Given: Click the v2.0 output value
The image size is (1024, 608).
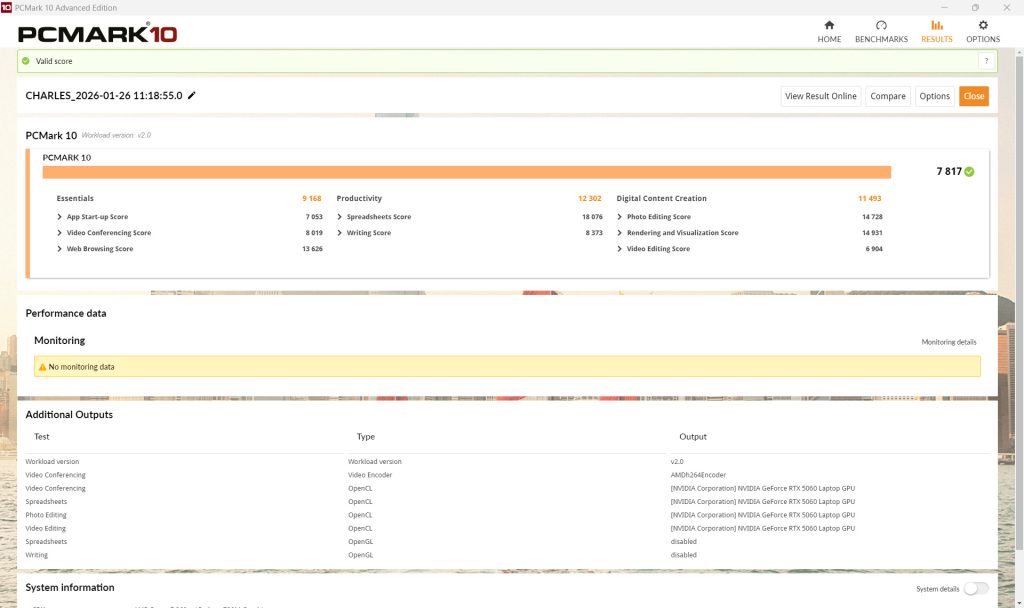Looking at the screenshot, I should click(677, 462).
